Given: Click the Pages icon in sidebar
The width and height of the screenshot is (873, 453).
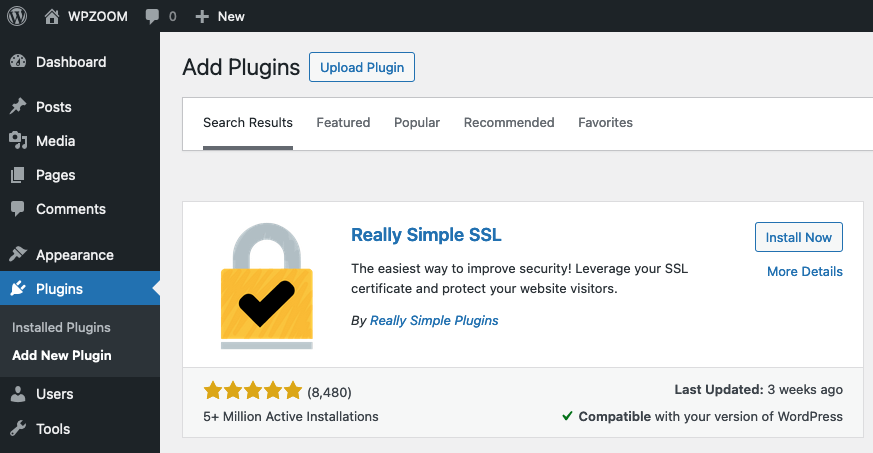Looking at the screenshot, I should click(18, 175).
